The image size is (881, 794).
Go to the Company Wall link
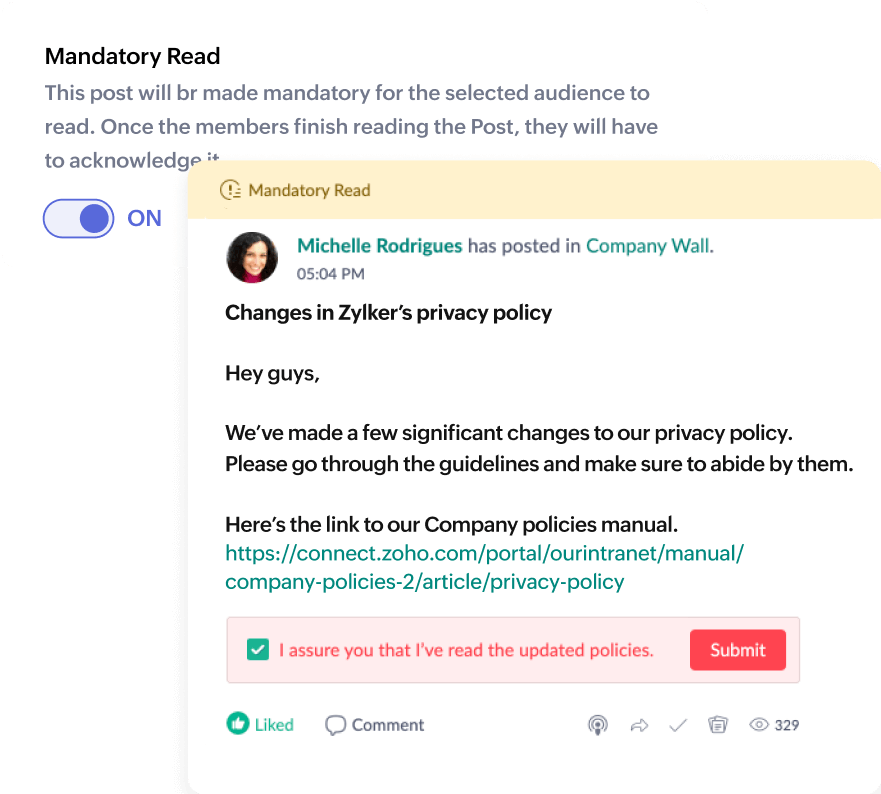click(648, 246)
